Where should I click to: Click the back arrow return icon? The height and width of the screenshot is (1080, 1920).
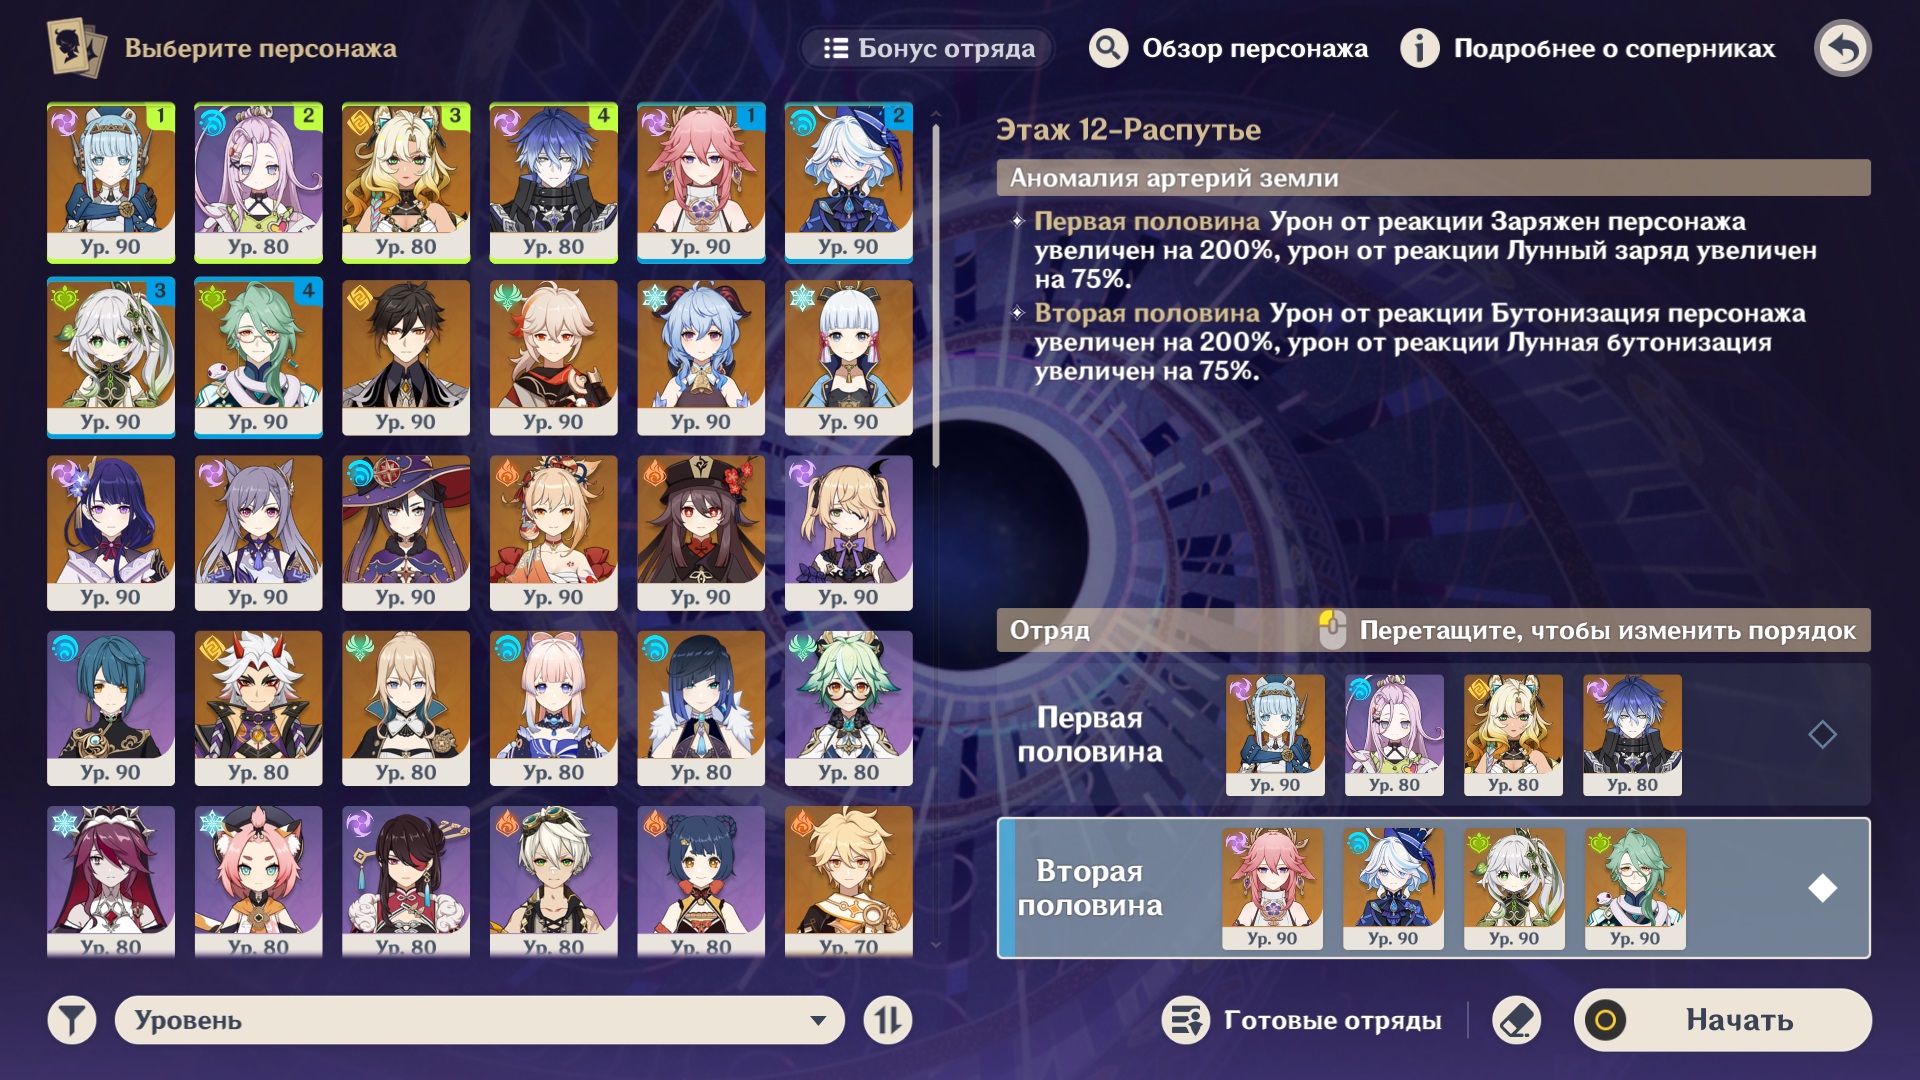click(1842, 48)
